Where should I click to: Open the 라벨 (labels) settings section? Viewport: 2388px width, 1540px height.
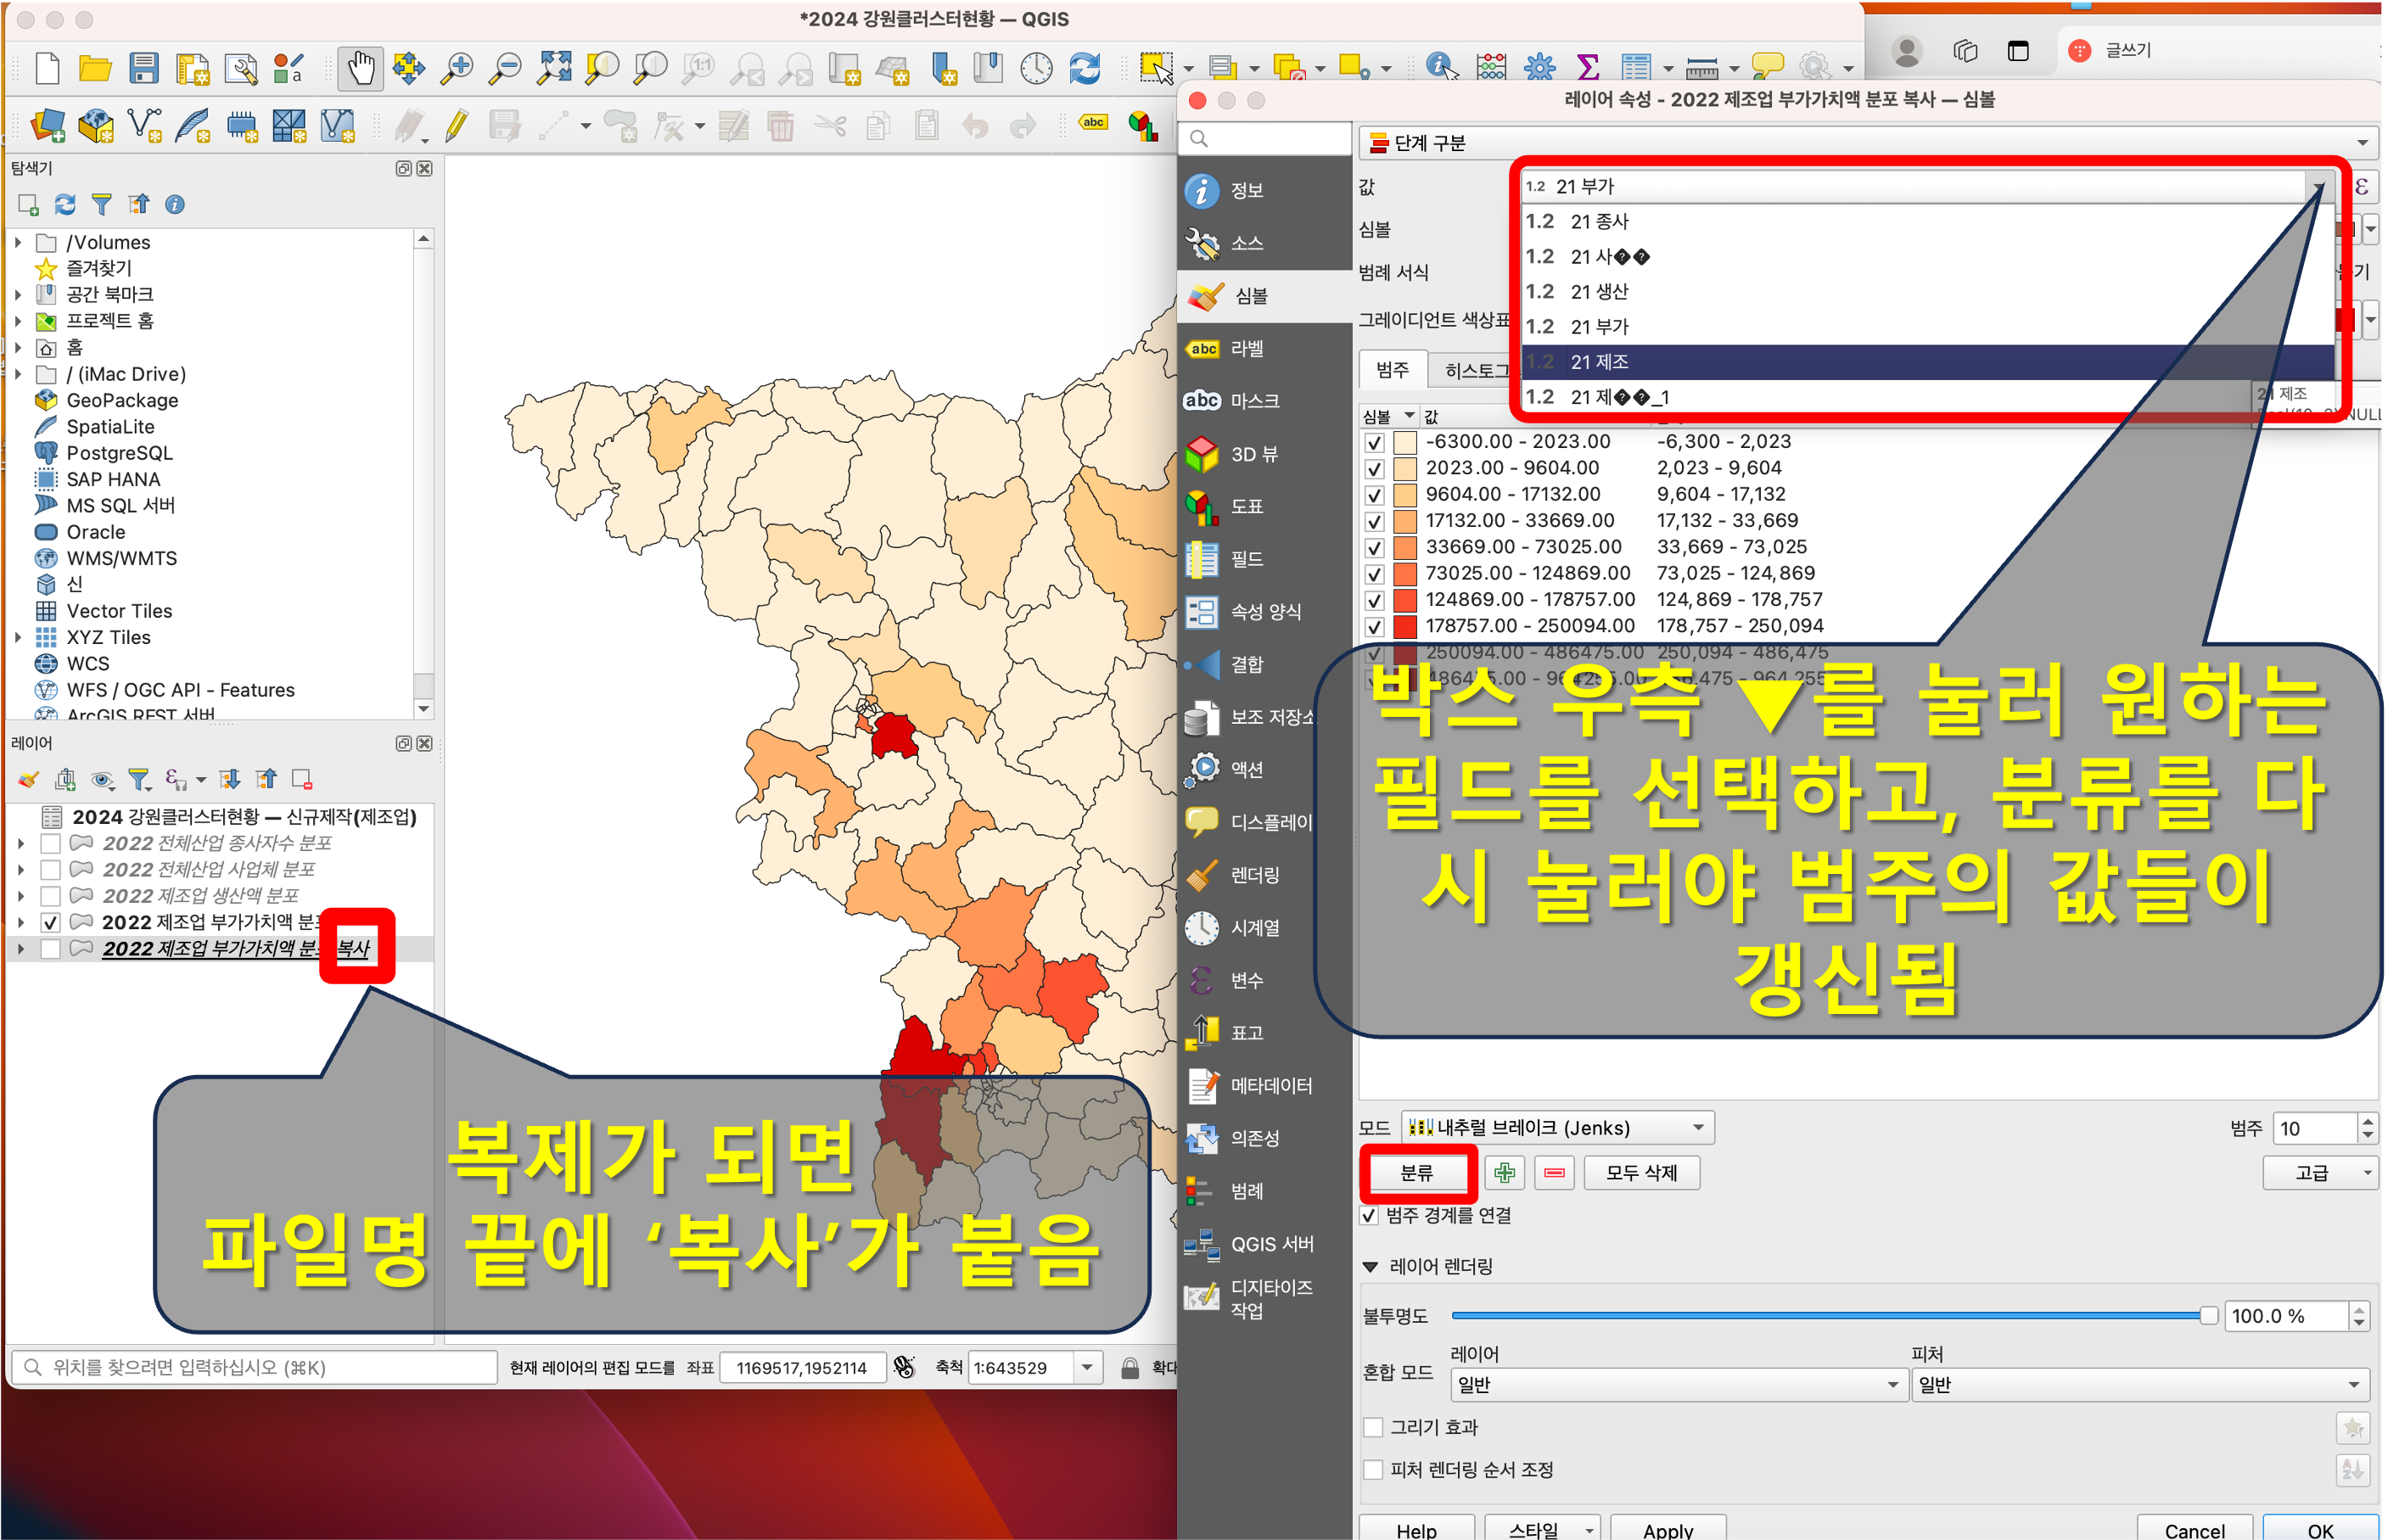click(x=1246, y=348)
